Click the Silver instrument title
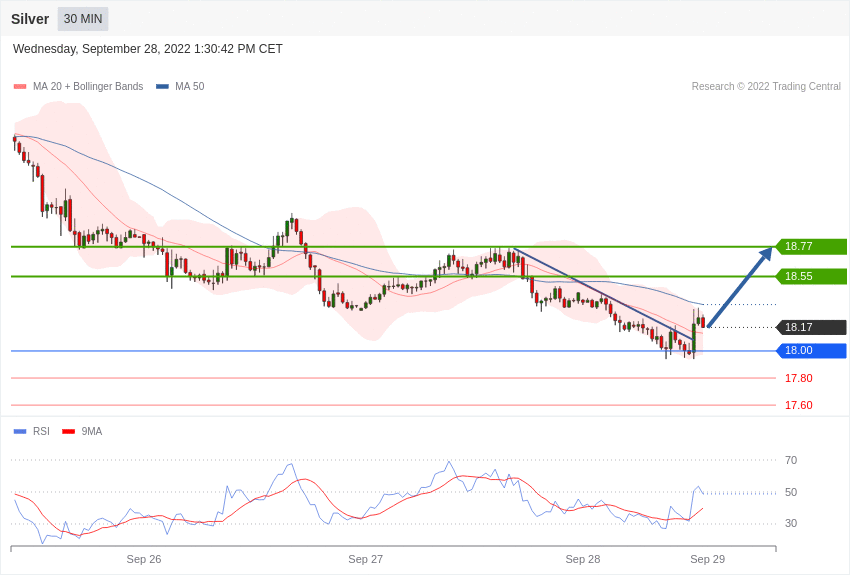 30,19
